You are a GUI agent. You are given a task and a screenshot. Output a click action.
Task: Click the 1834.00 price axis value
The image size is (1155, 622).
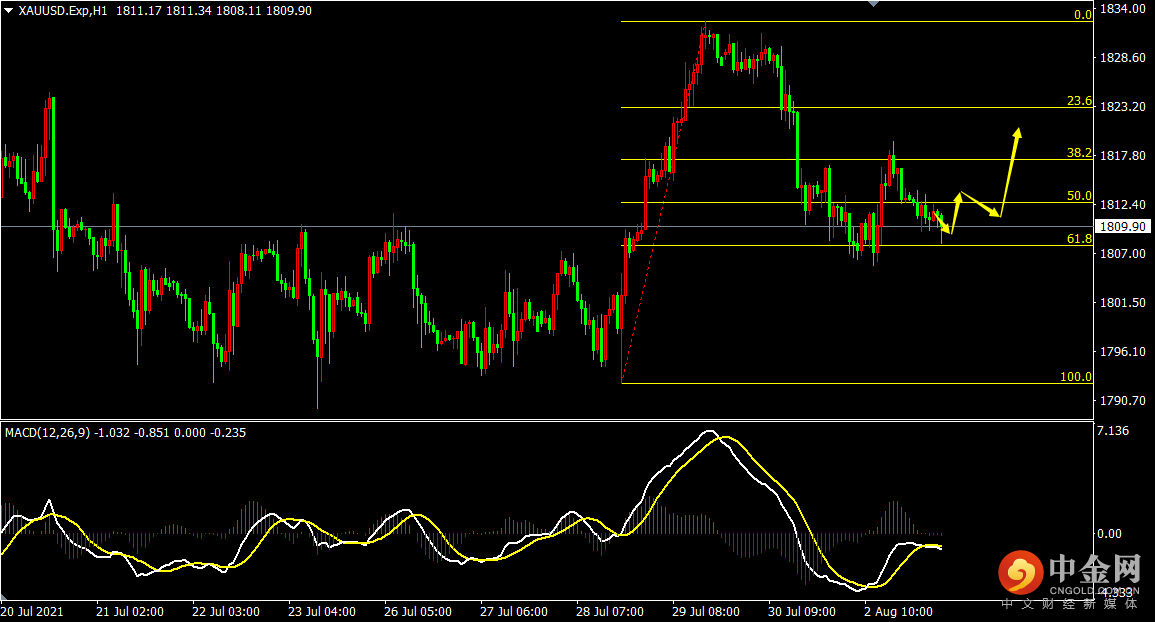coord(1122,9)
